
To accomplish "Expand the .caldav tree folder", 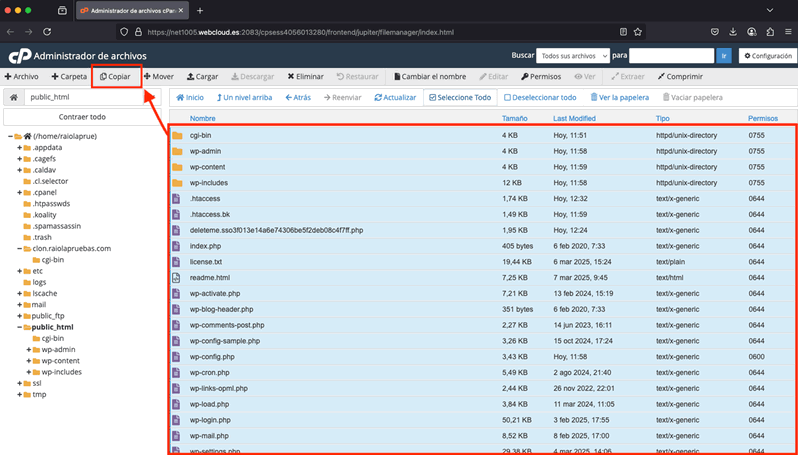I will 20,170.
